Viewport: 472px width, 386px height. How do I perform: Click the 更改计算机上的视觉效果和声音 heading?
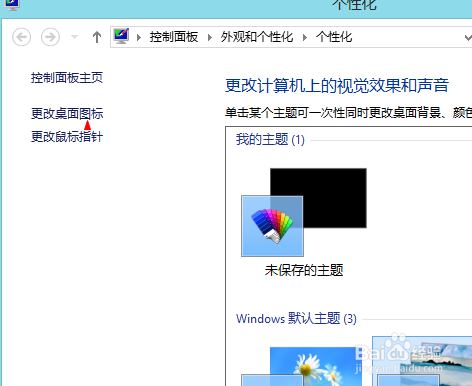337,85
